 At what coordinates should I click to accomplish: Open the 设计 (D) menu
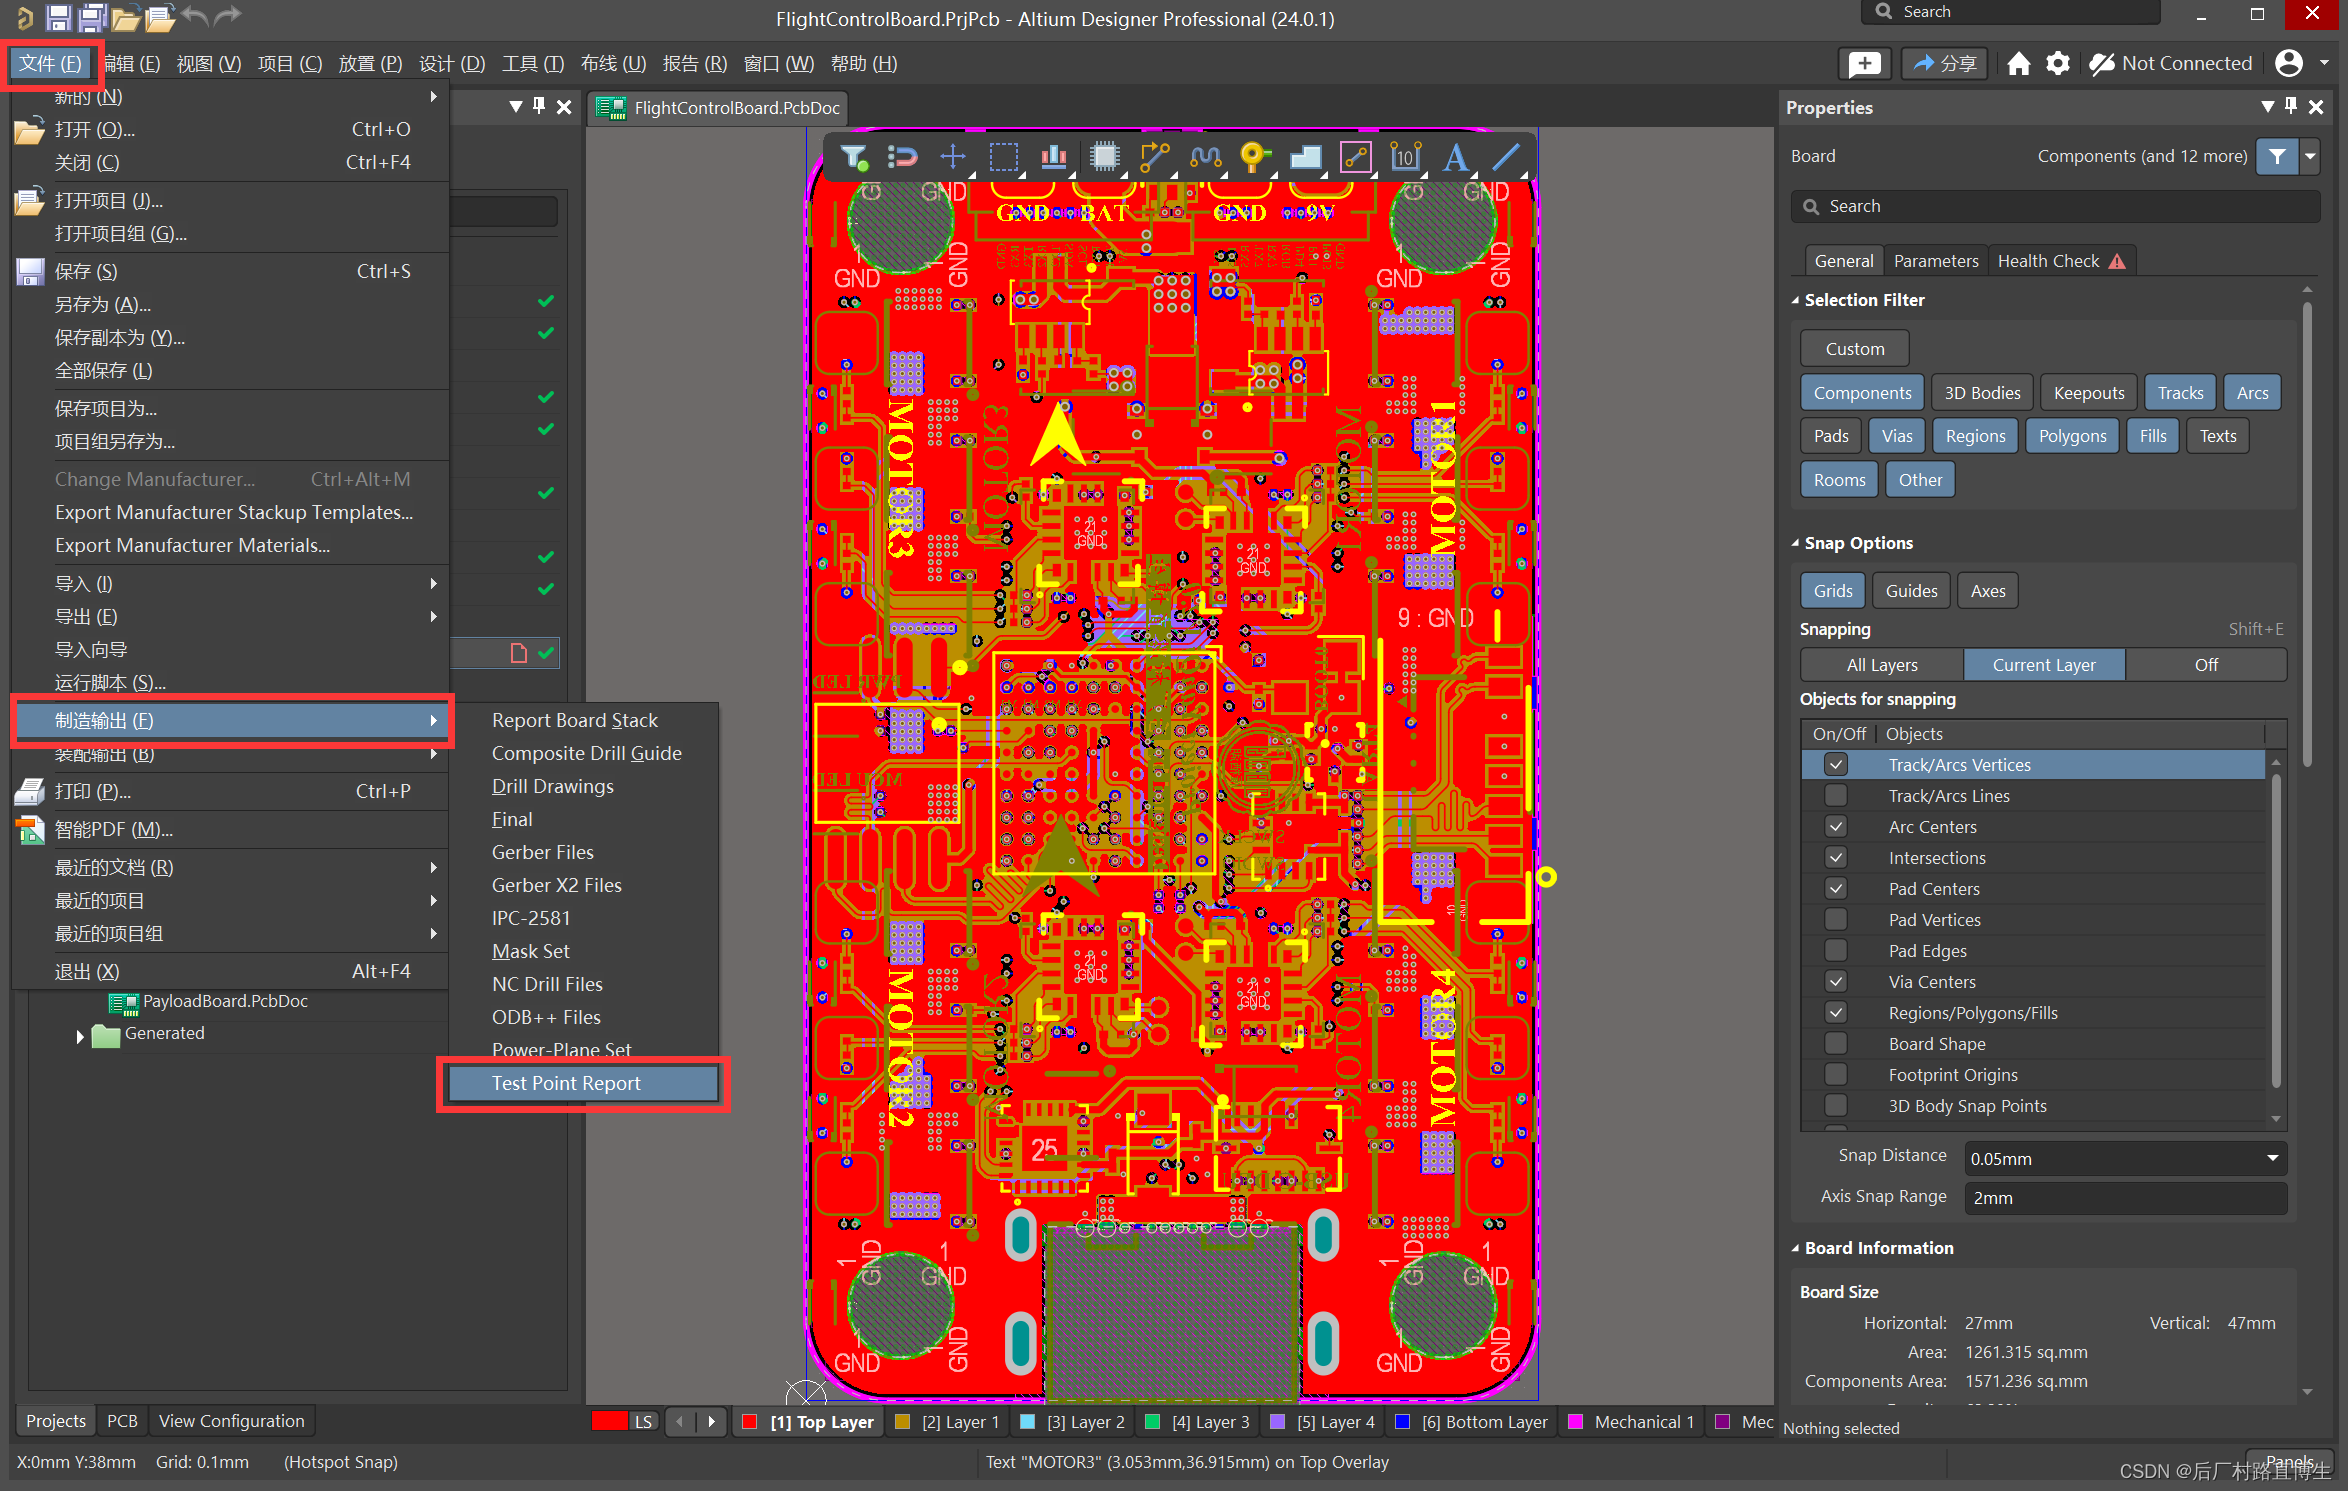[x=452, y=64]
